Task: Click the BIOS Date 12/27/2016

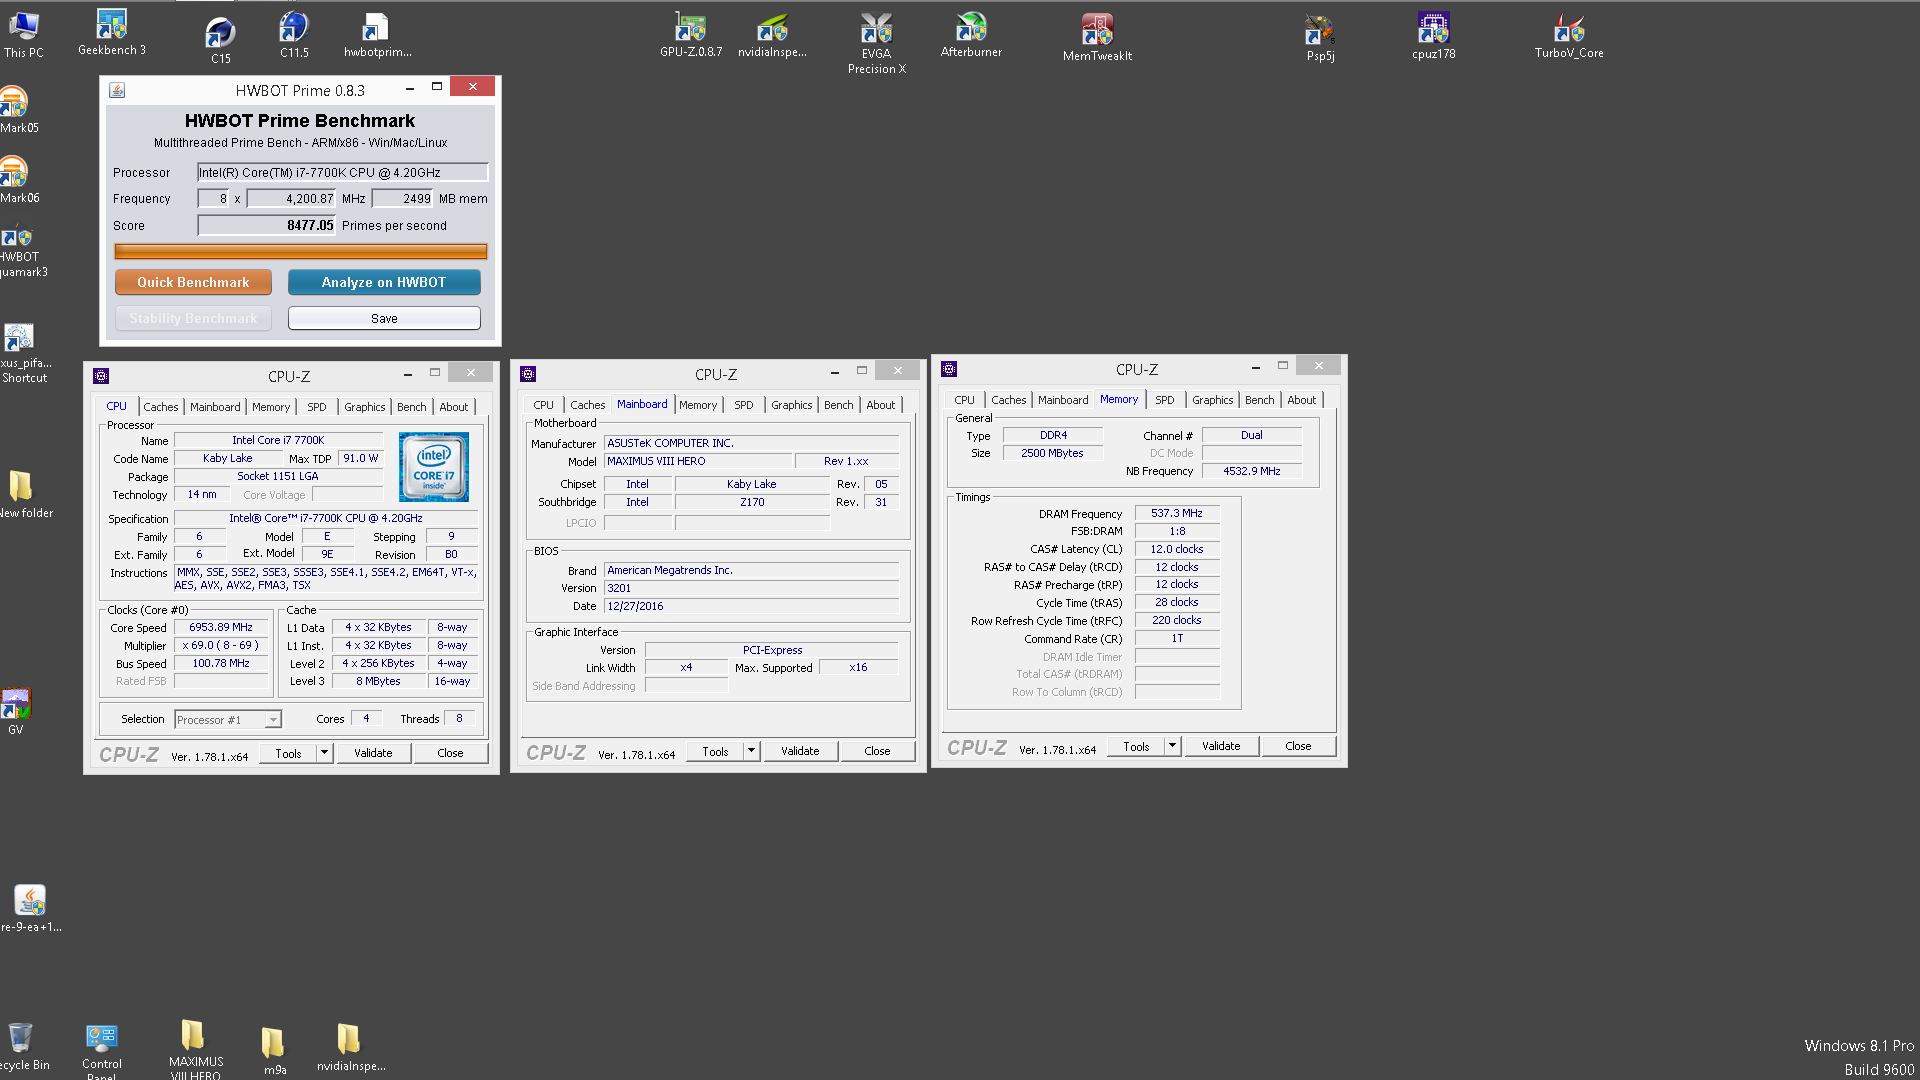Action: [x=752, y=606]
